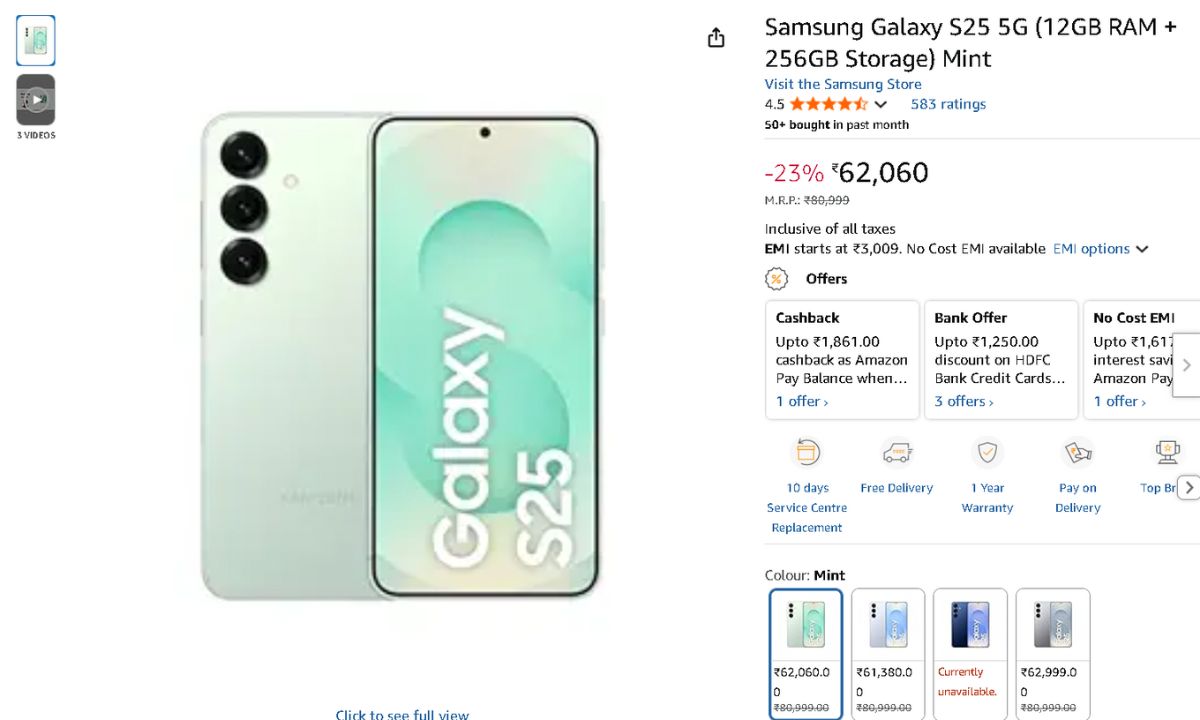Viewport: 1200px width, 720px height.
Task: Click the Offers percent badge icon
Action: coord(777,279)
